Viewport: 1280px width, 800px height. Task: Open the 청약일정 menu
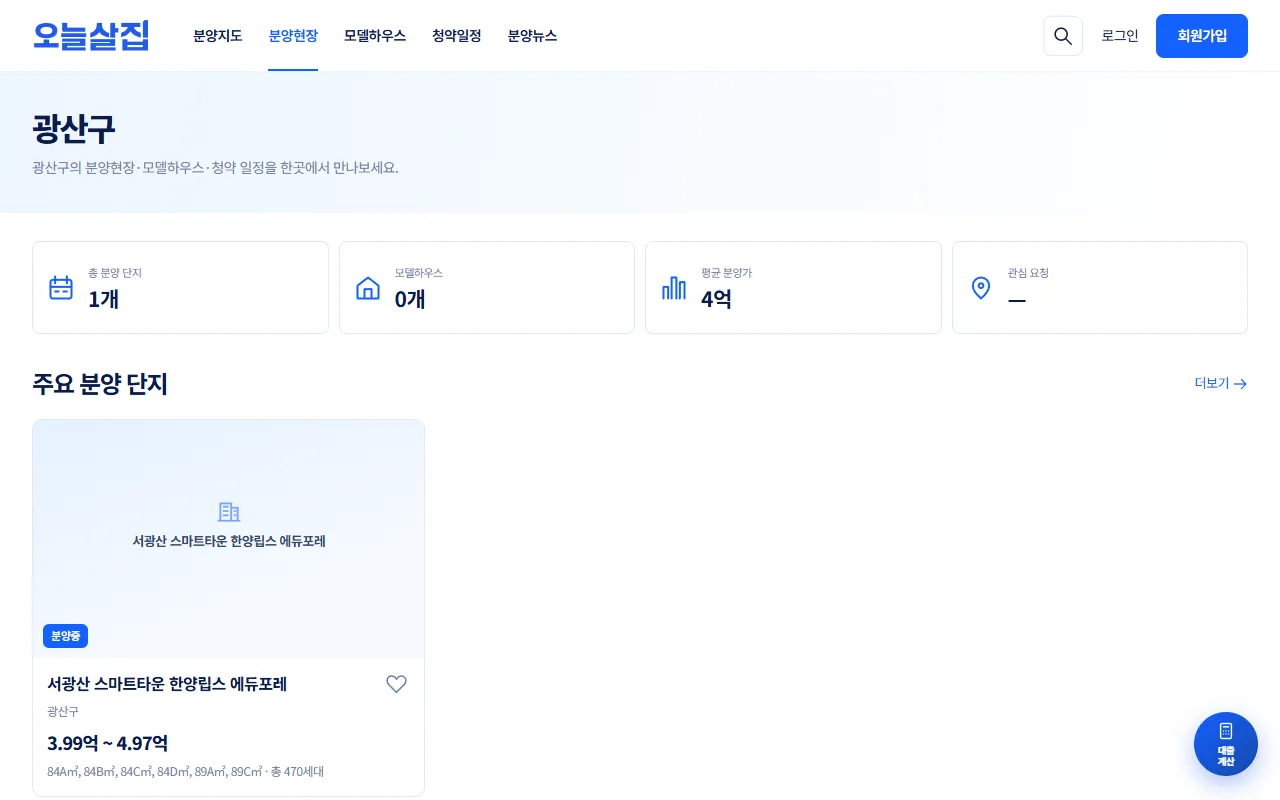pyautogui.click(x=457, y=36)
